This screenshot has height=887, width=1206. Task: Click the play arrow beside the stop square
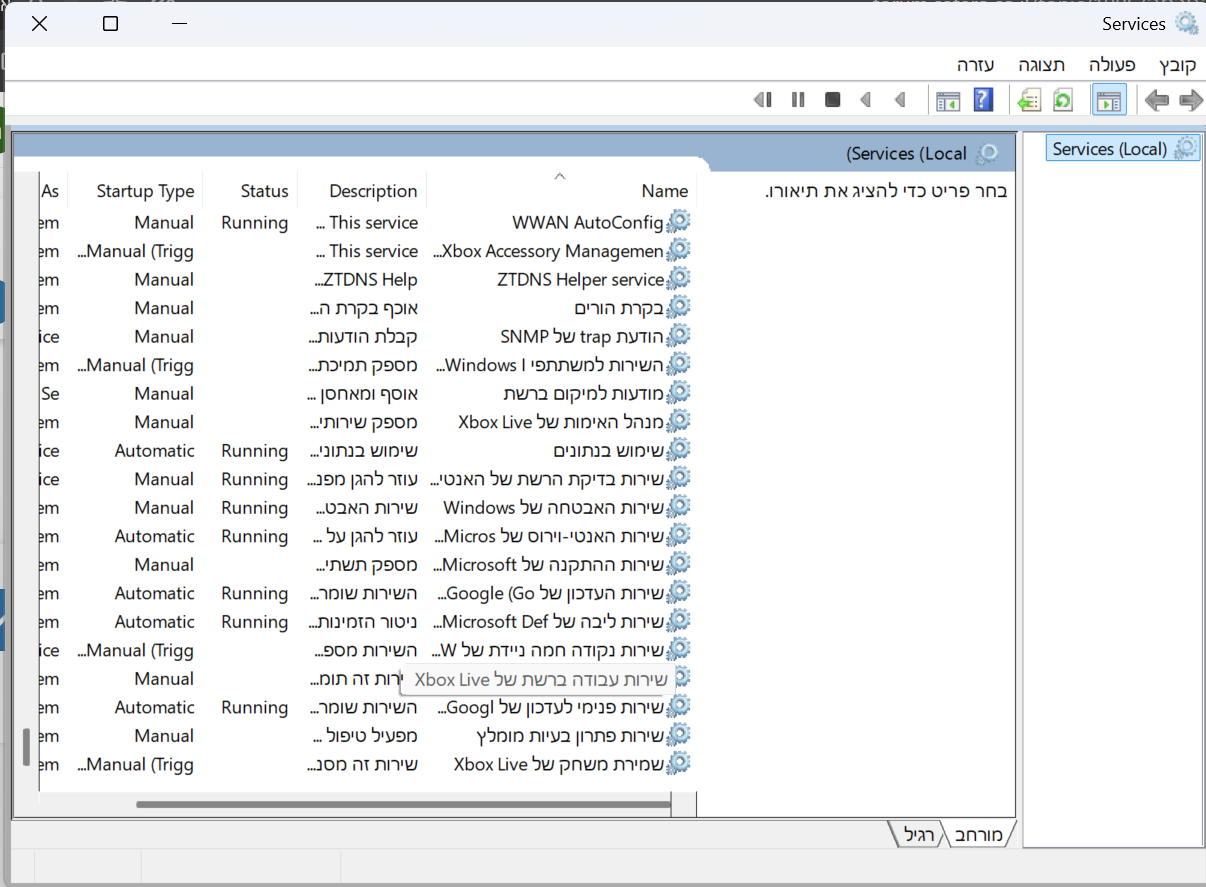click(866, 100)
